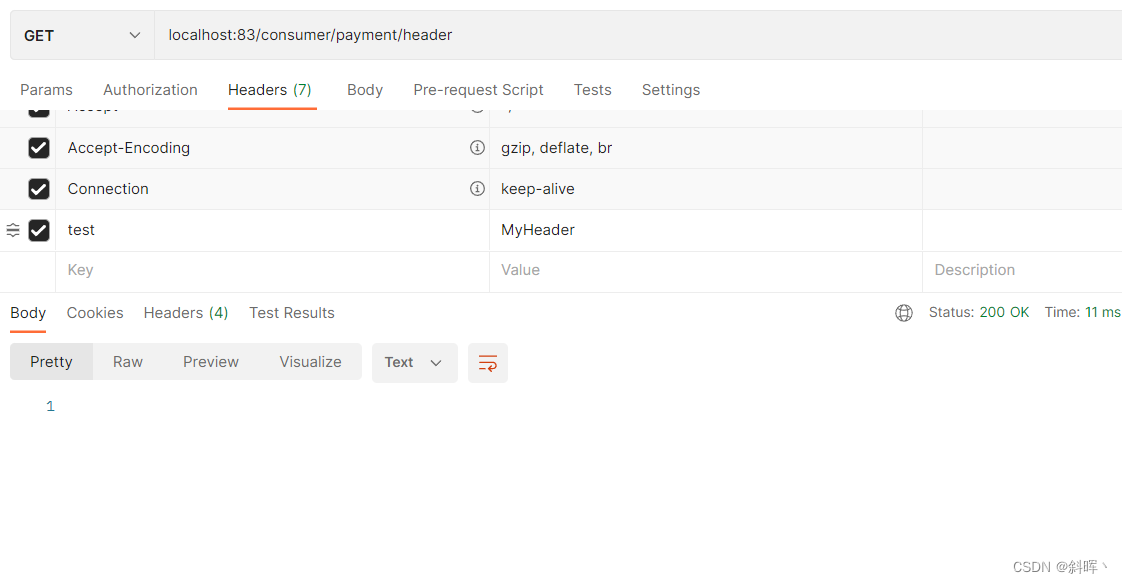Click the Preview response button
This screenshot has width=1122, height=583.
click(x=210, y=361)
